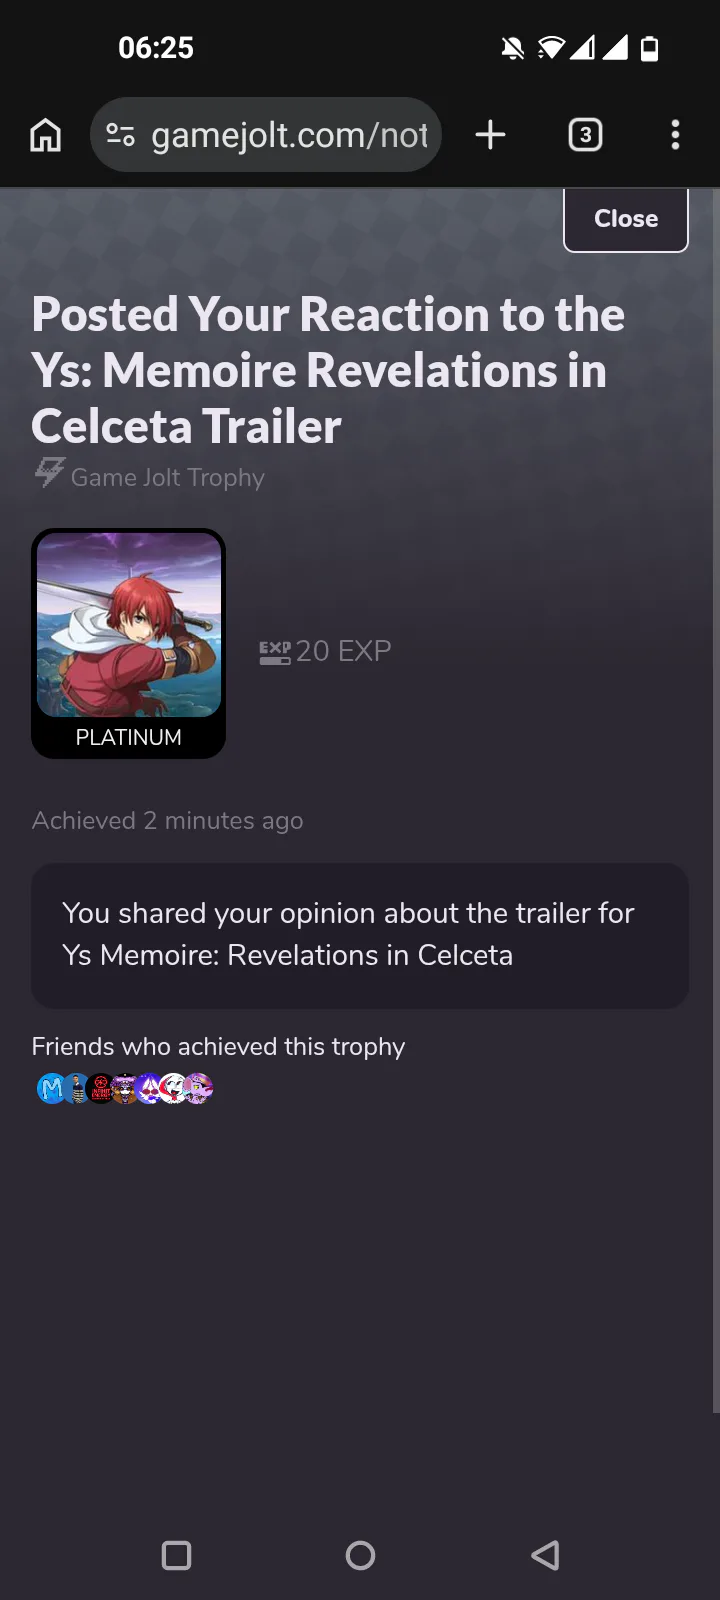Open the red Infinit Energy friend avatar
This screenshot has width=720, height=1600.
(x=100, y=1088)
